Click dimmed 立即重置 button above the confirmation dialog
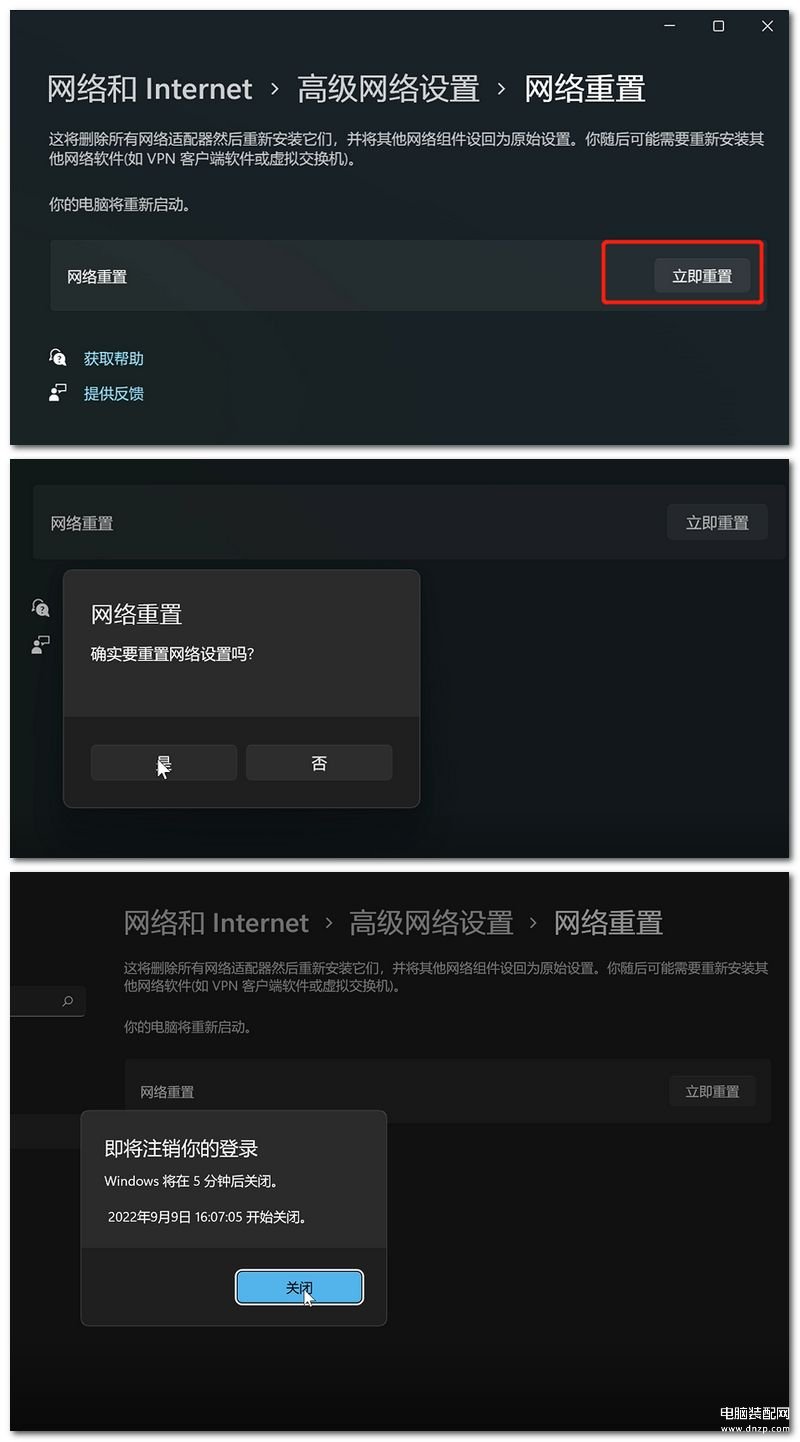 click(x=717, y=523)
